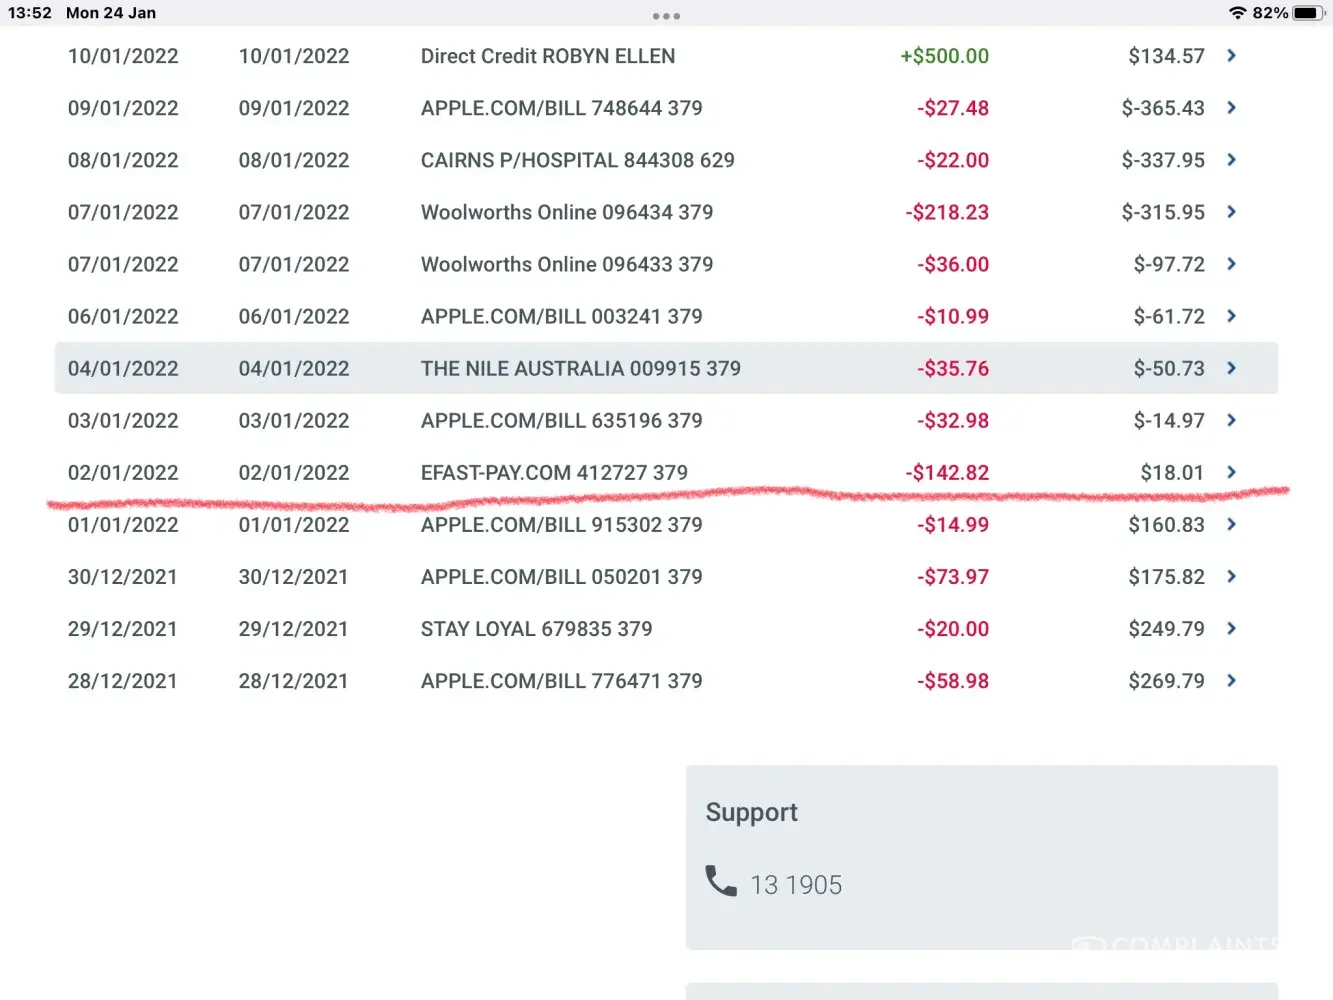This screenshot has width=1333, height=1000.
Task: Call support number 13 1905
Action: 796,885
